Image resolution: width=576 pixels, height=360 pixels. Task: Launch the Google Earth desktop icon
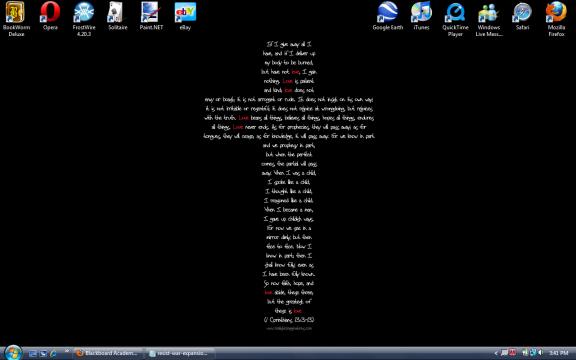pyautogui.click(x=388, y=15)
